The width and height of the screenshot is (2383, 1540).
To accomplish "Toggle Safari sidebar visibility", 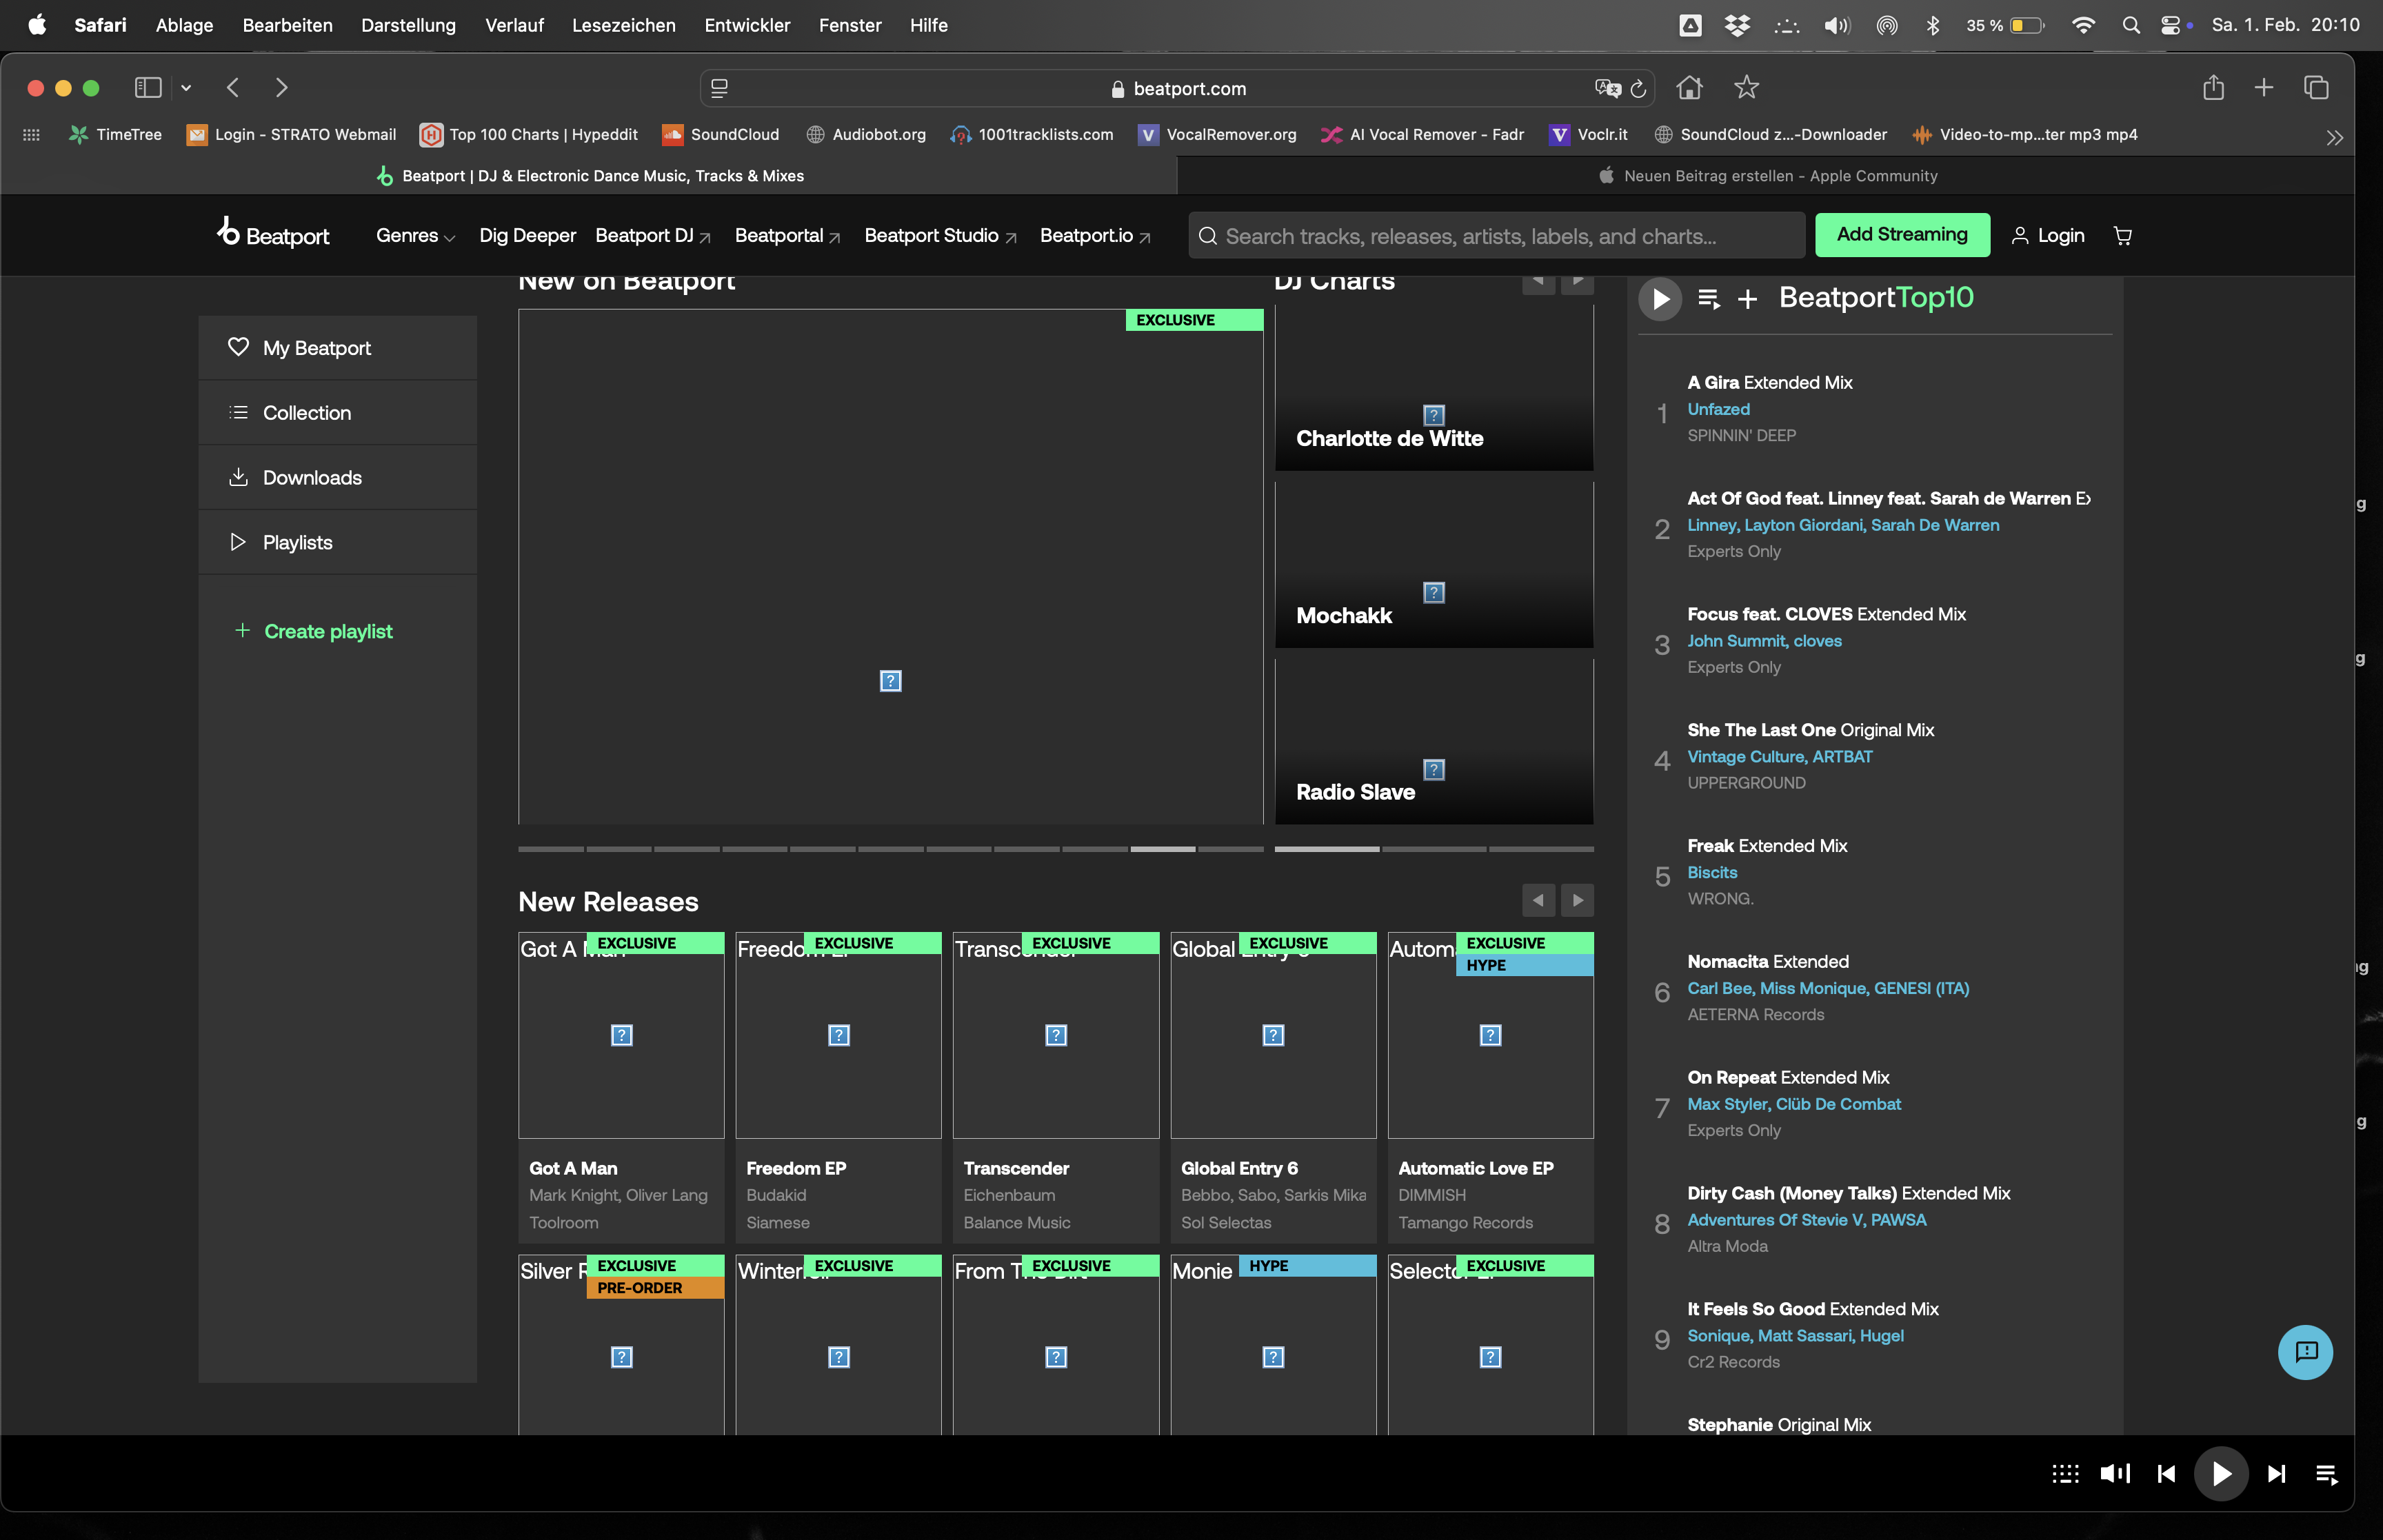I will [x=148, y=88].
